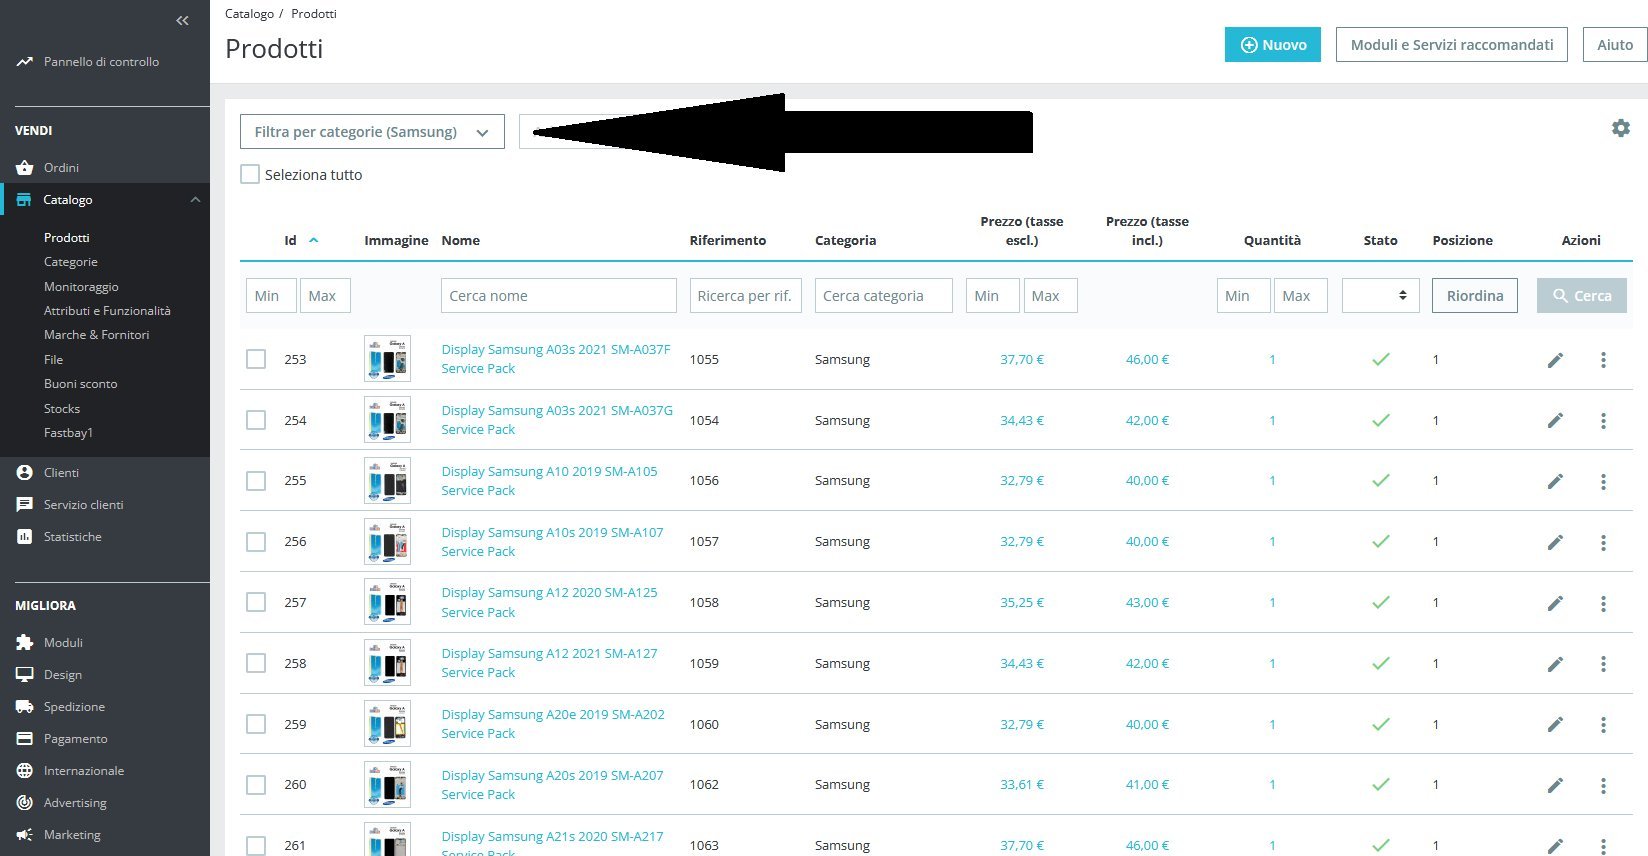Open the product list settings gear
Screen dimensions: 1648x856
tap(1621, 128)
